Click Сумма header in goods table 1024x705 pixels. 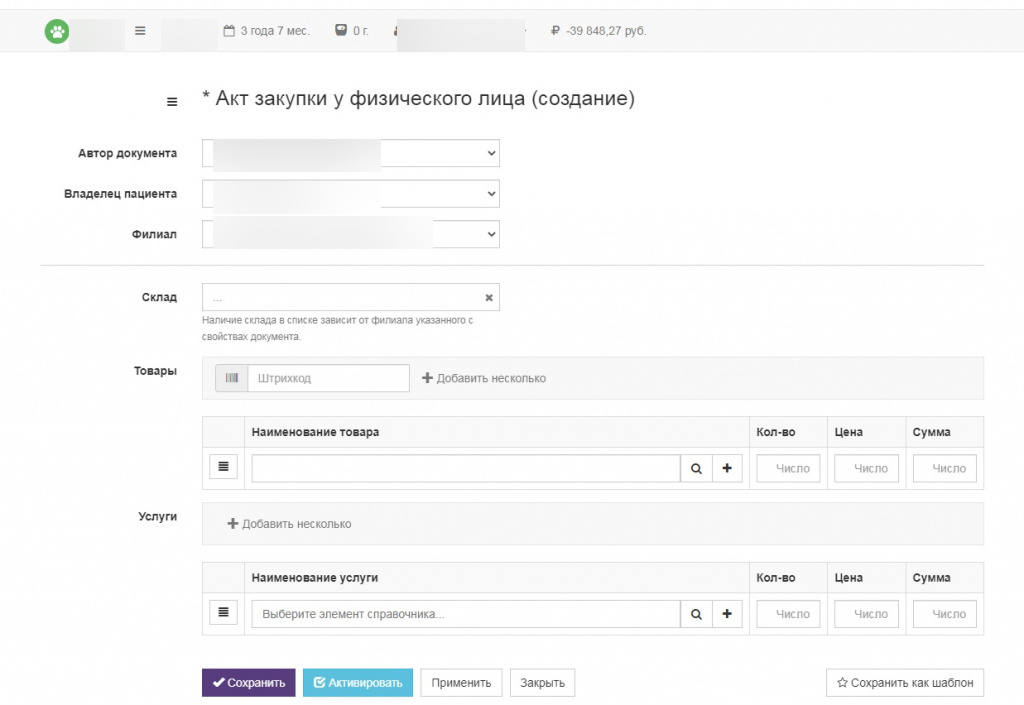click(x=931, y=432)
